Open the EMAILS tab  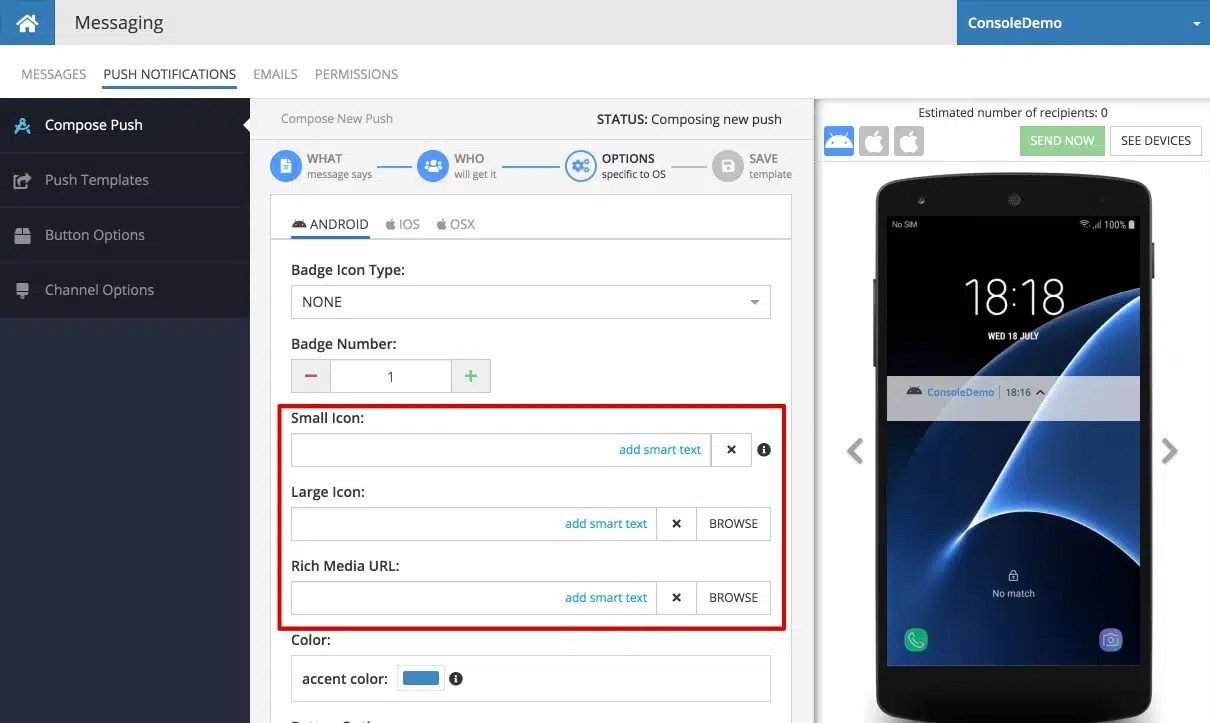tap(275, 74)
